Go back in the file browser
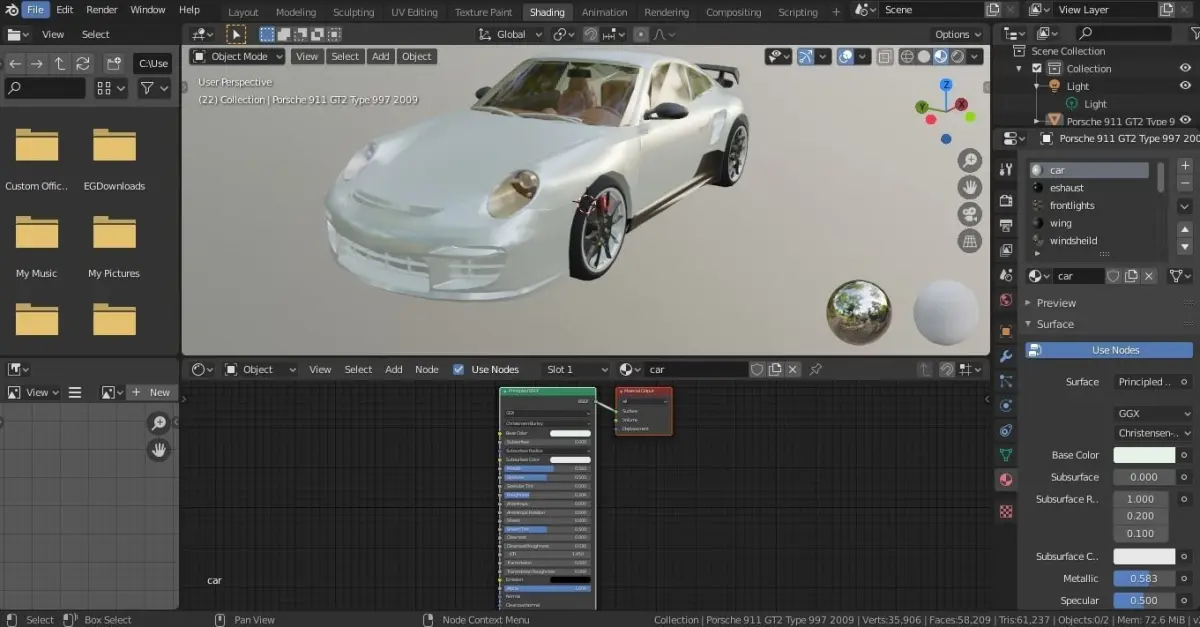Screen dimensions: 1200x627 pos(14,63)
